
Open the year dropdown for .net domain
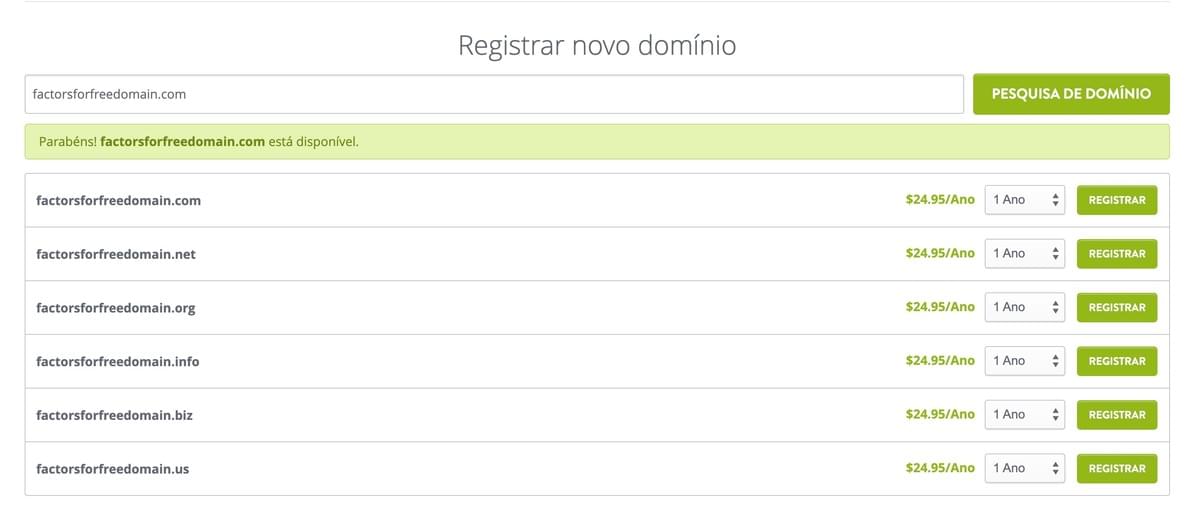tap(1025, 254)
